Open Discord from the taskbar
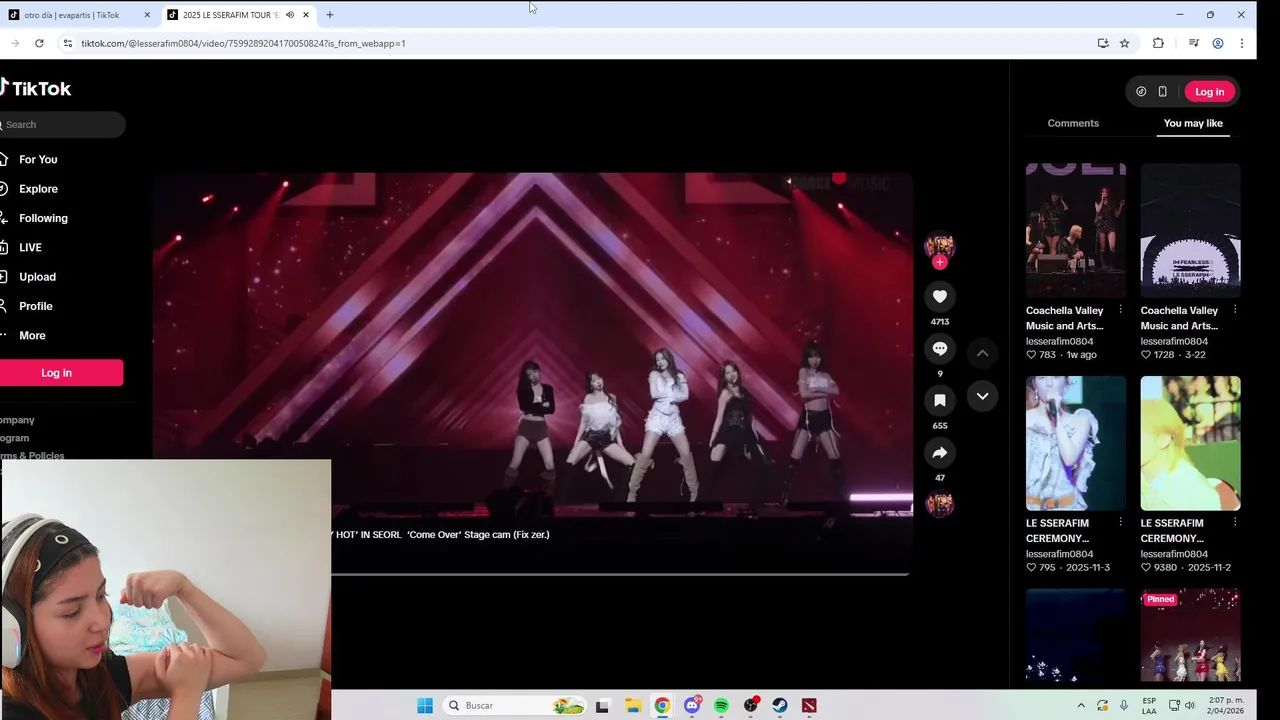The image size is (1280, 720). coord(692,705)
